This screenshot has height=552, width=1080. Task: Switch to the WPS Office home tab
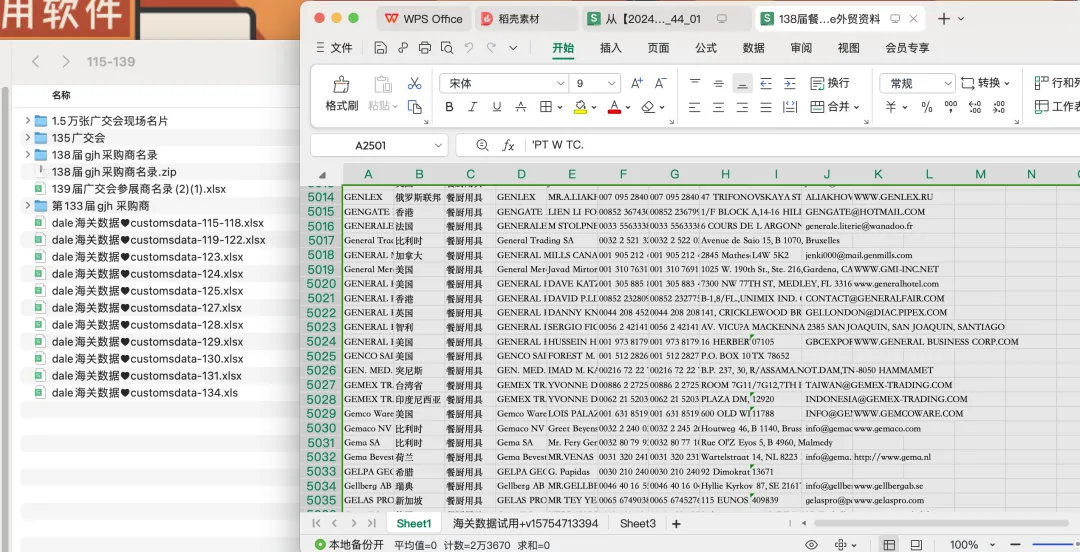(424, 19)
